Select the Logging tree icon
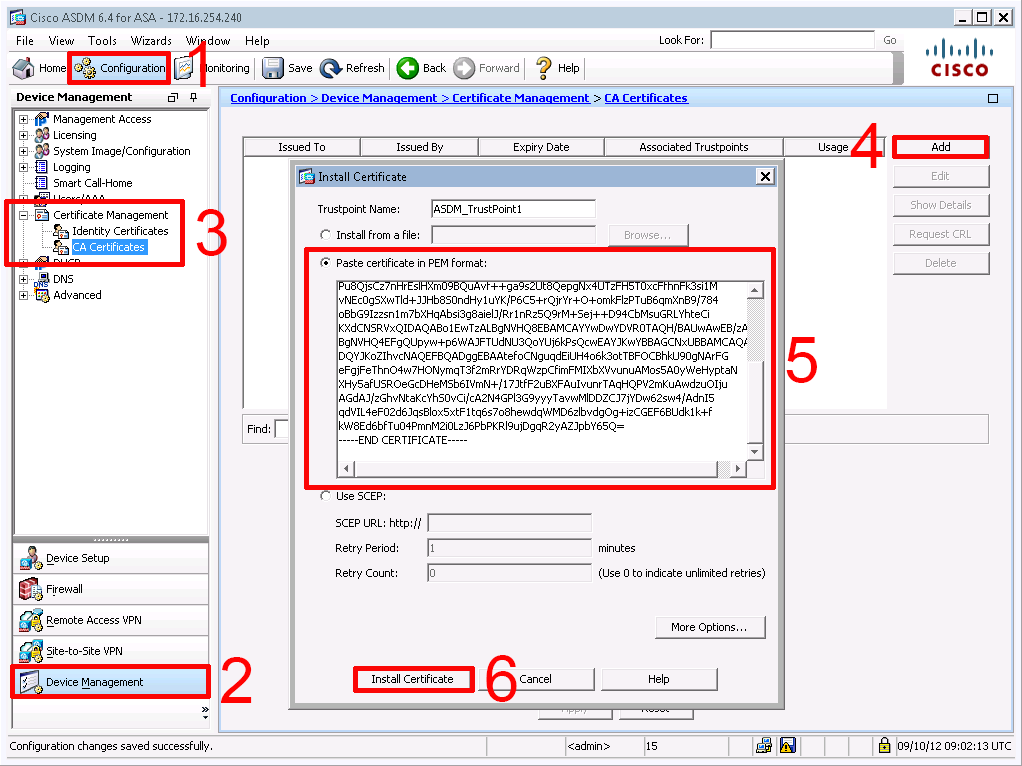This screenshot has height=766, width=1022. (42, 167)
